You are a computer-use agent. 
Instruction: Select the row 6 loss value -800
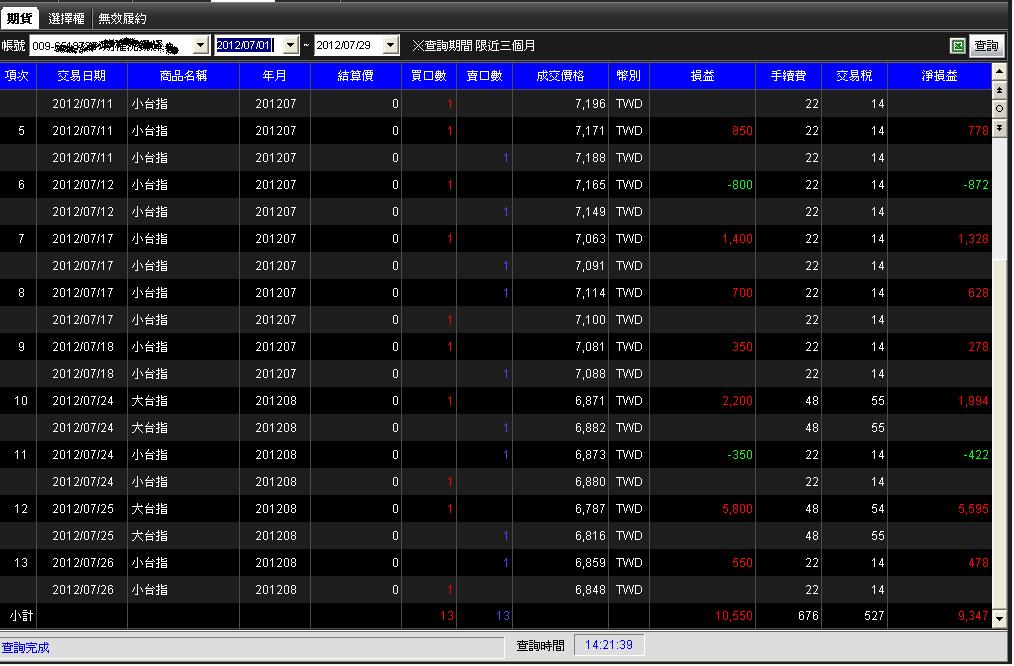tap(740, 185)
